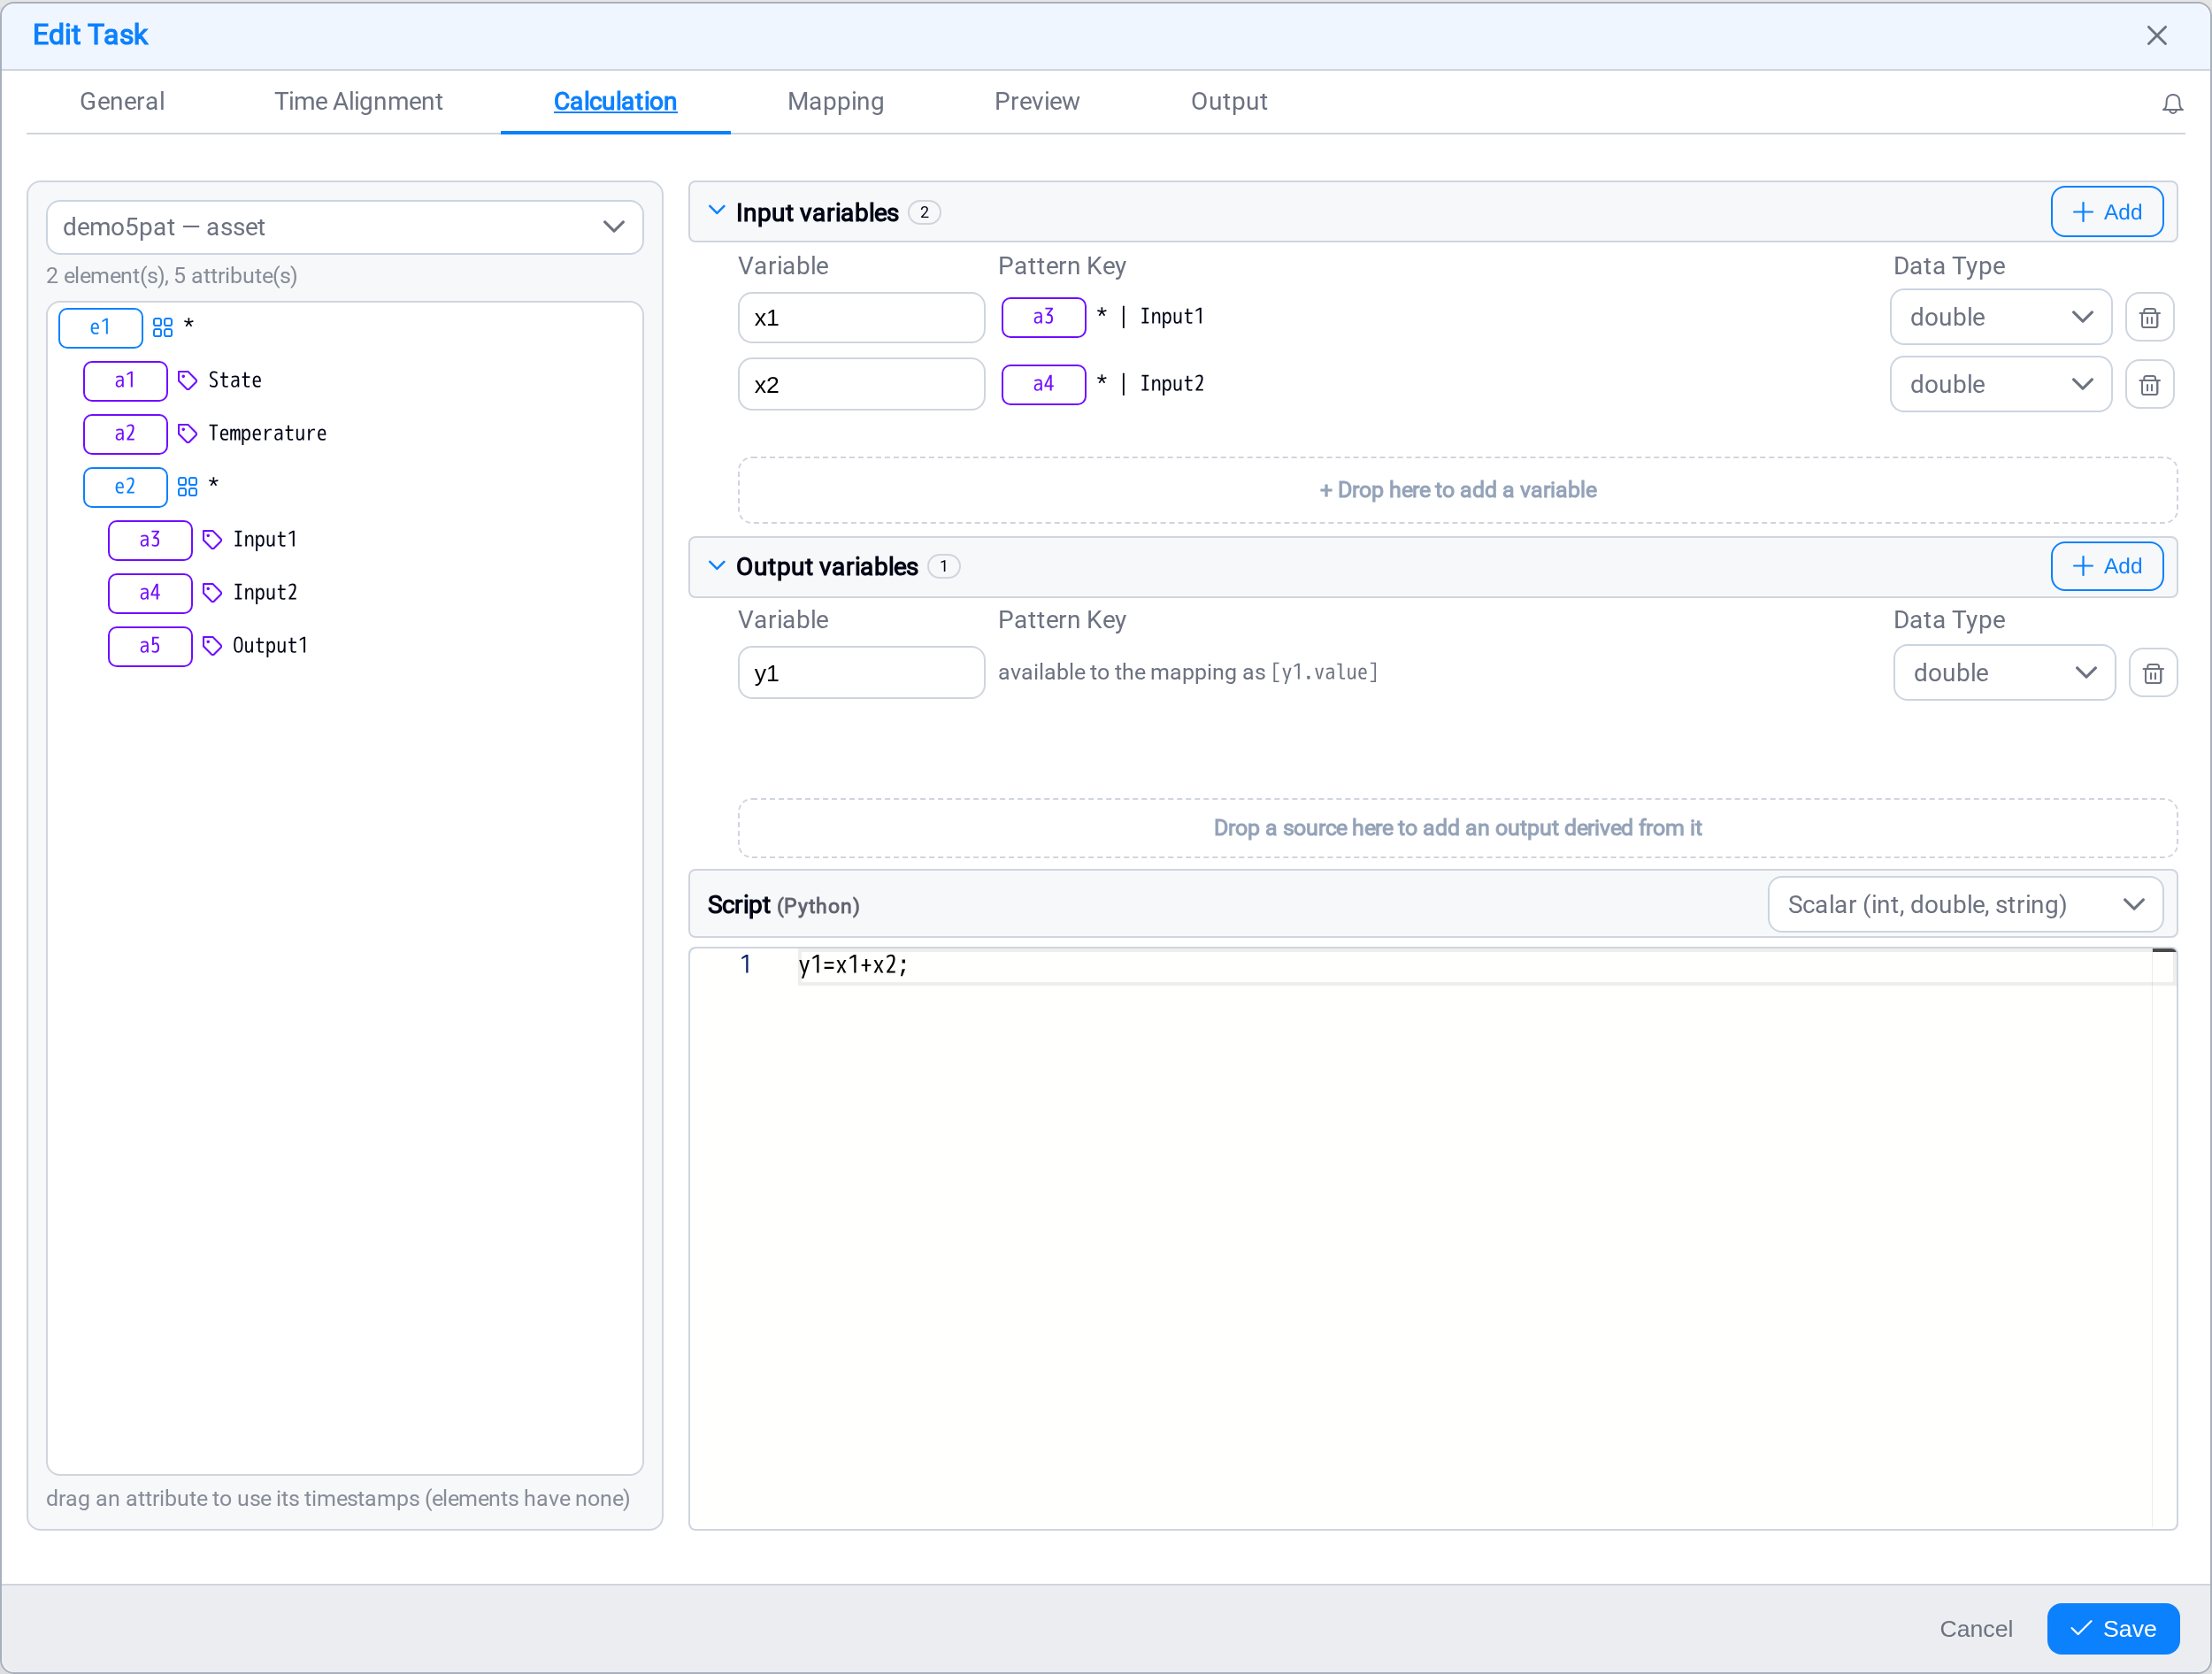The width and height of the screenshot is (2212, 1674).
Task: Click the notification bell icon
Action: [x=2172, y=103]
